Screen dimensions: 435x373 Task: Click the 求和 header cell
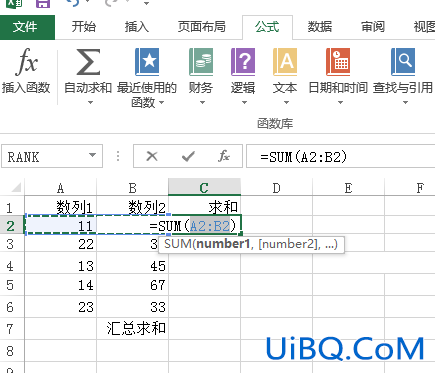click(205, 207)
